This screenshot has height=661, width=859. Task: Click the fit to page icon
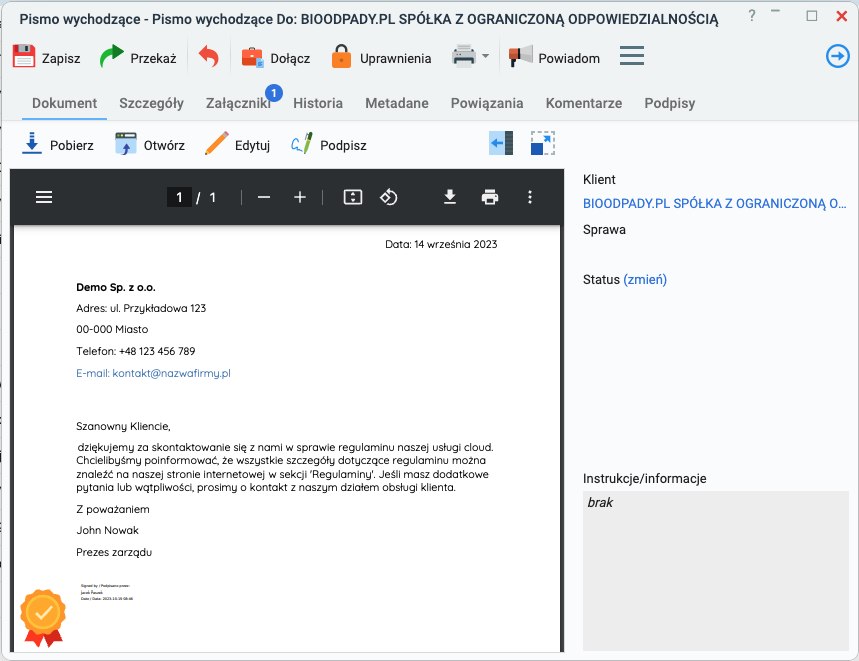(x=353, y=197)
